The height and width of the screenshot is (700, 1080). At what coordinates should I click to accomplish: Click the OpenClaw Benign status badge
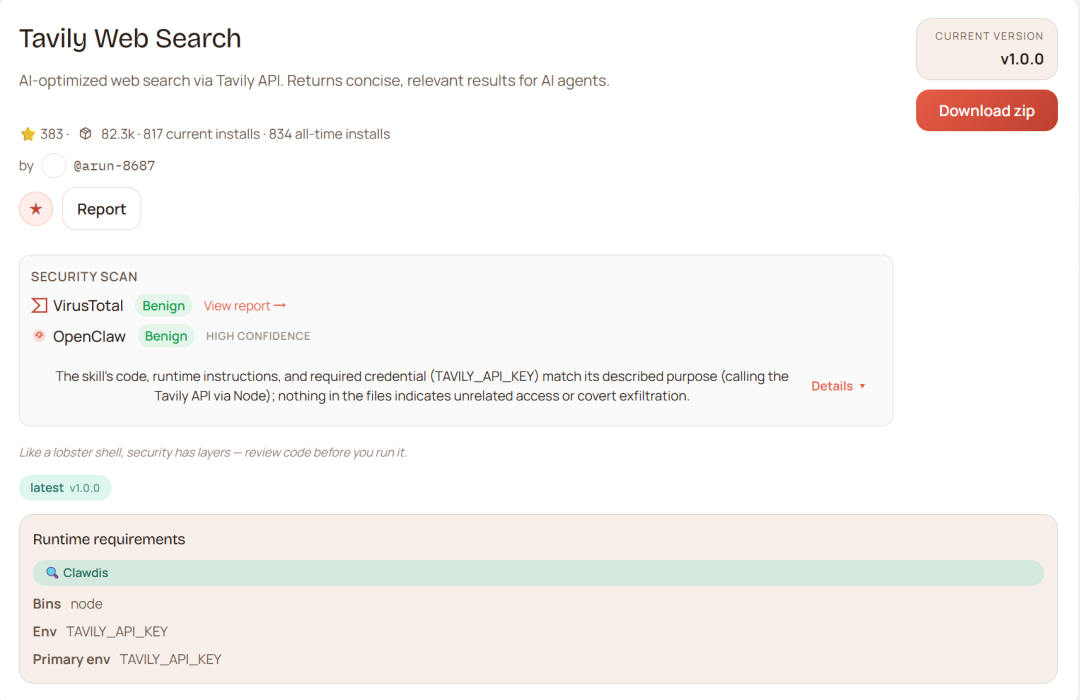(x=166, y=336)
